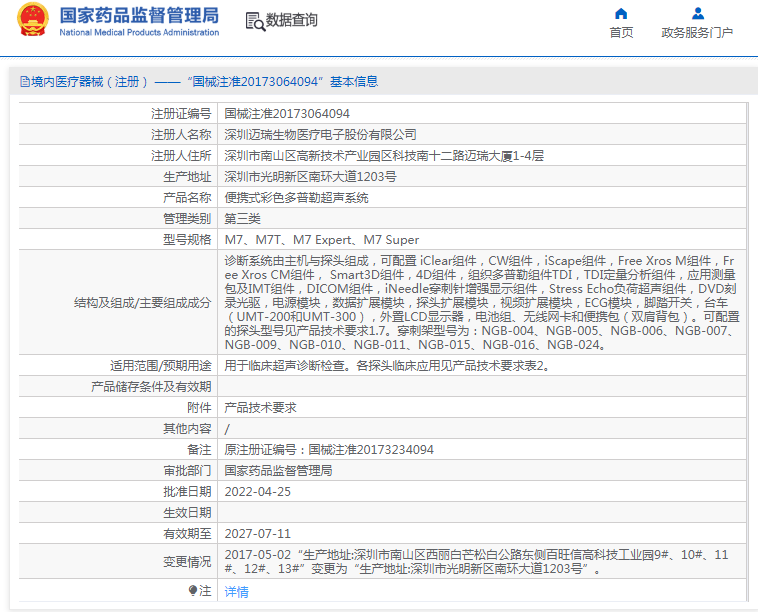This screenshot has height=612, width=758.
Task: Click the 备注 row label
Action: (x=199, y=450)
